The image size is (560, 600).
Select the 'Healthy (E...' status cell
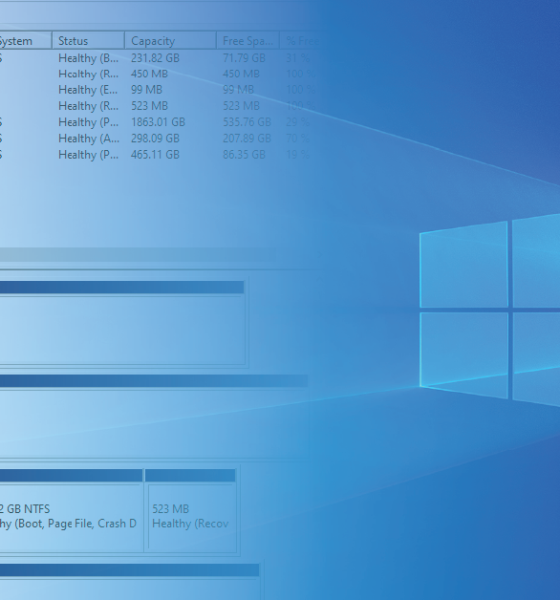pos(88,90)
